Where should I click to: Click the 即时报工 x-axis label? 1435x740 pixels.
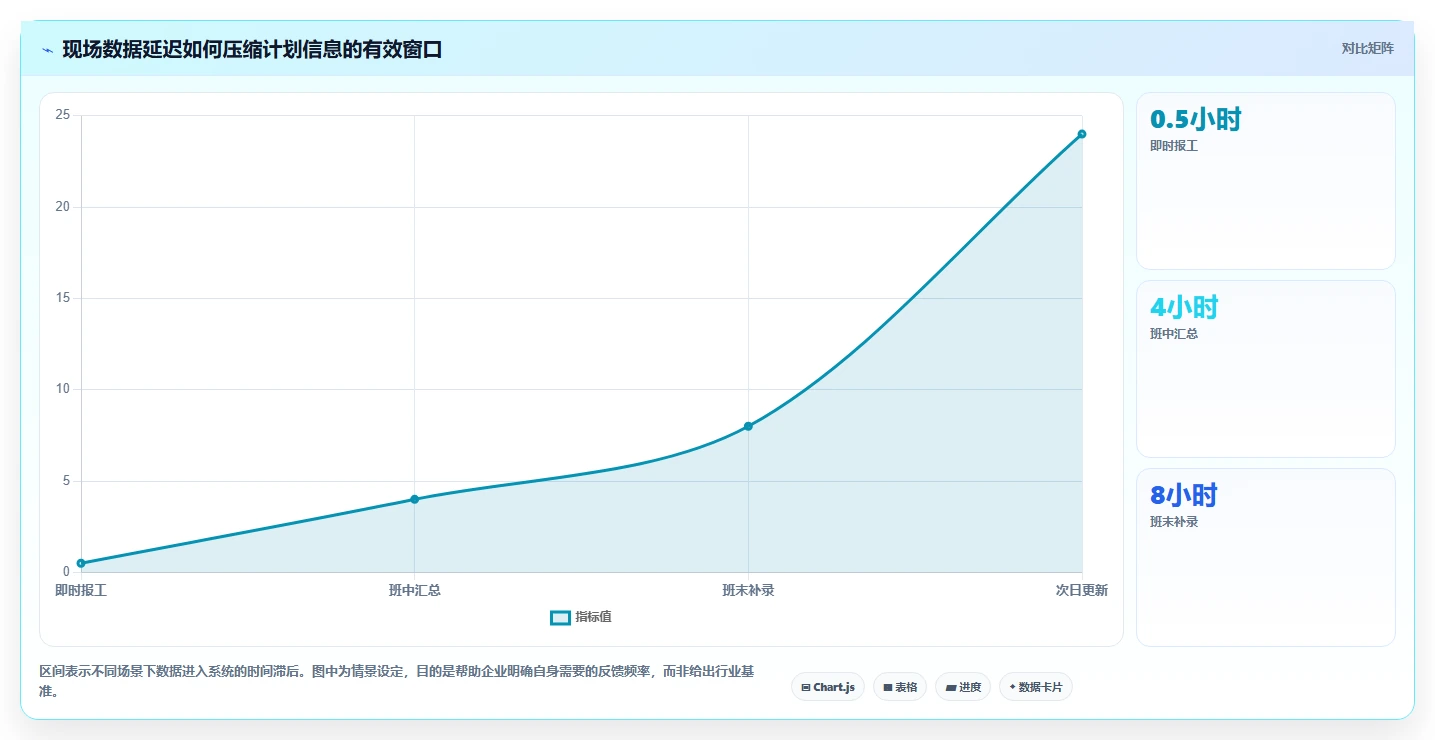[81, 590]
